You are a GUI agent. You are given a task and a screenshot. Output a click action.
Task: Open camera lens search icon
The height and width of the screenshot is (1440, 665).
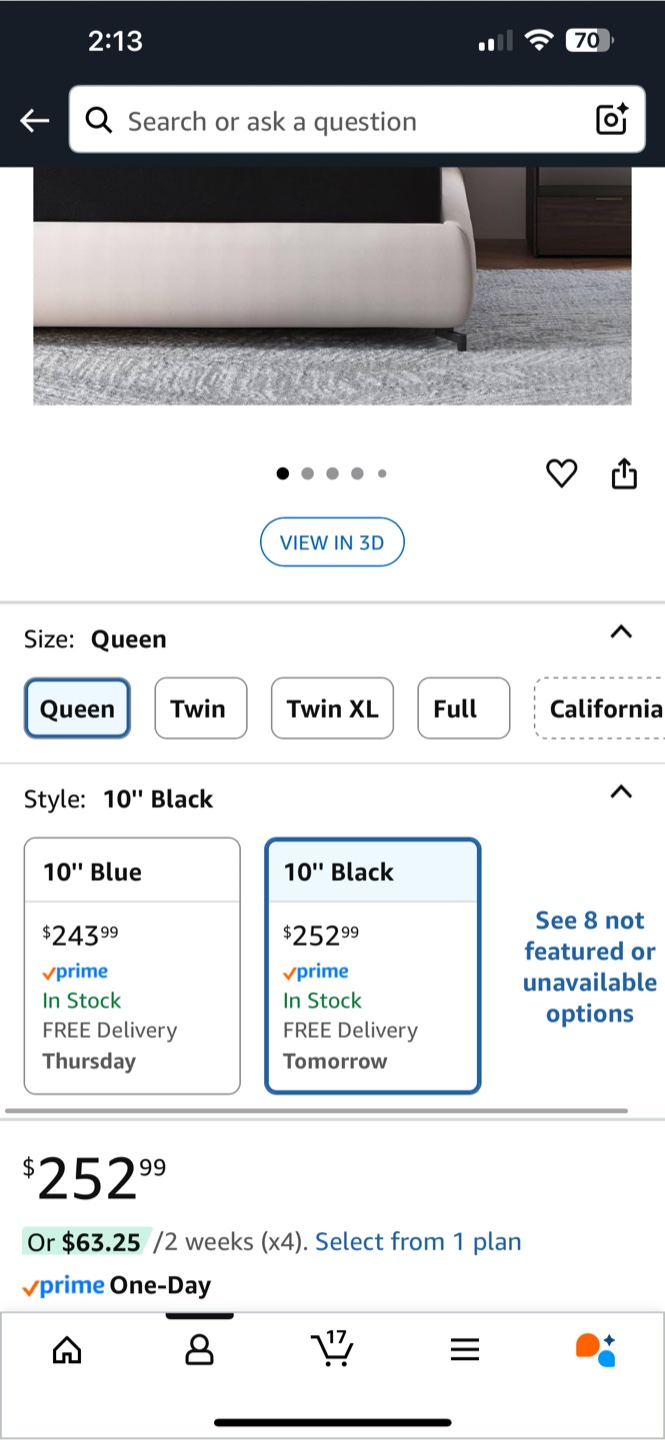[611, 120]
